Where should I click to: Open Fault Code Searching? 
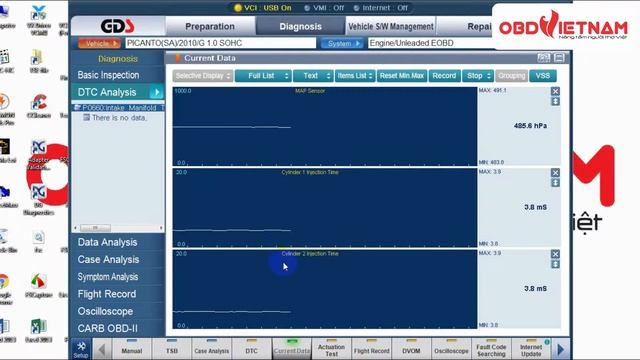point(491,349)
